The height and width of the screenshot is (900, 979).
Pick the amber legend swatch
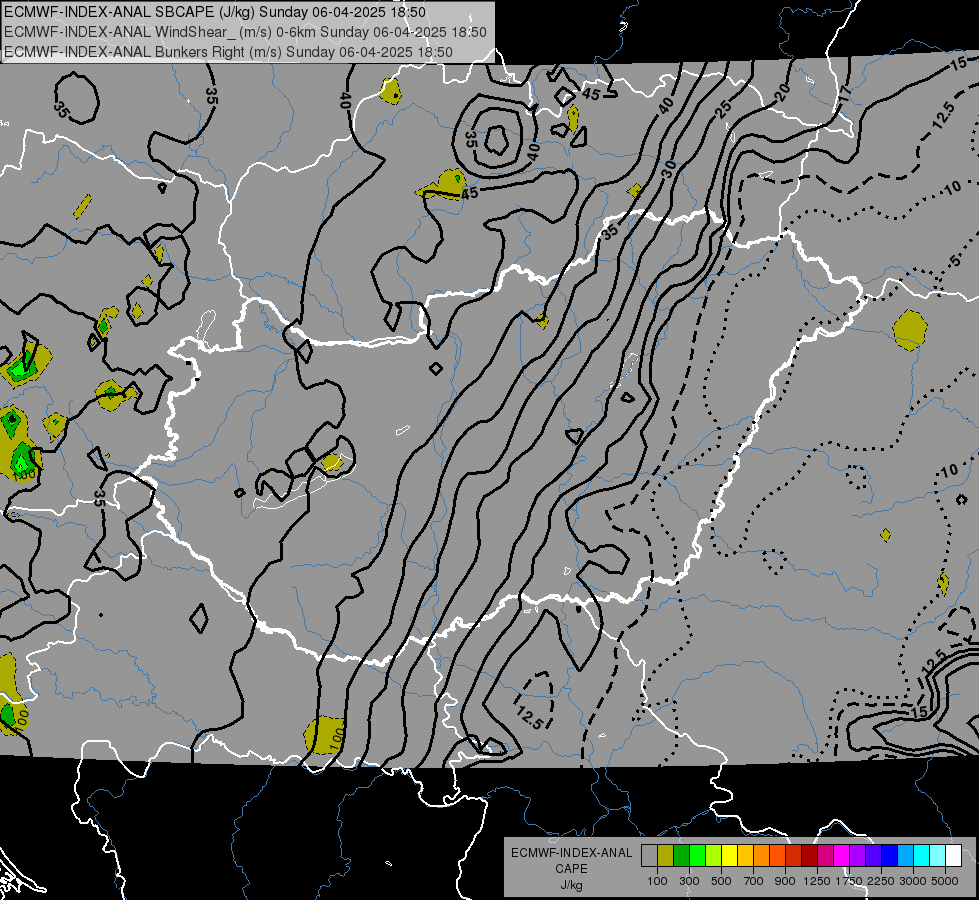pos(745,856)
